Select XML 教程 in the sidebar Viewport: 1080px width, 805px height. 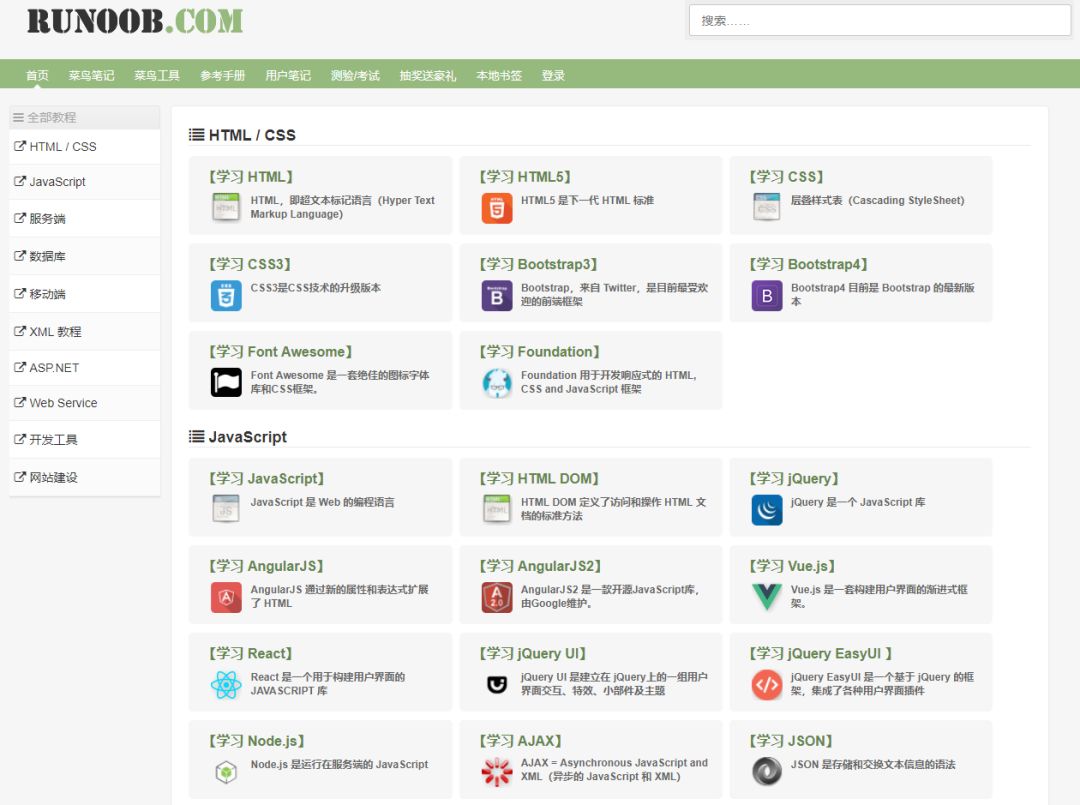pyautogui.click(x=85, y=331)
